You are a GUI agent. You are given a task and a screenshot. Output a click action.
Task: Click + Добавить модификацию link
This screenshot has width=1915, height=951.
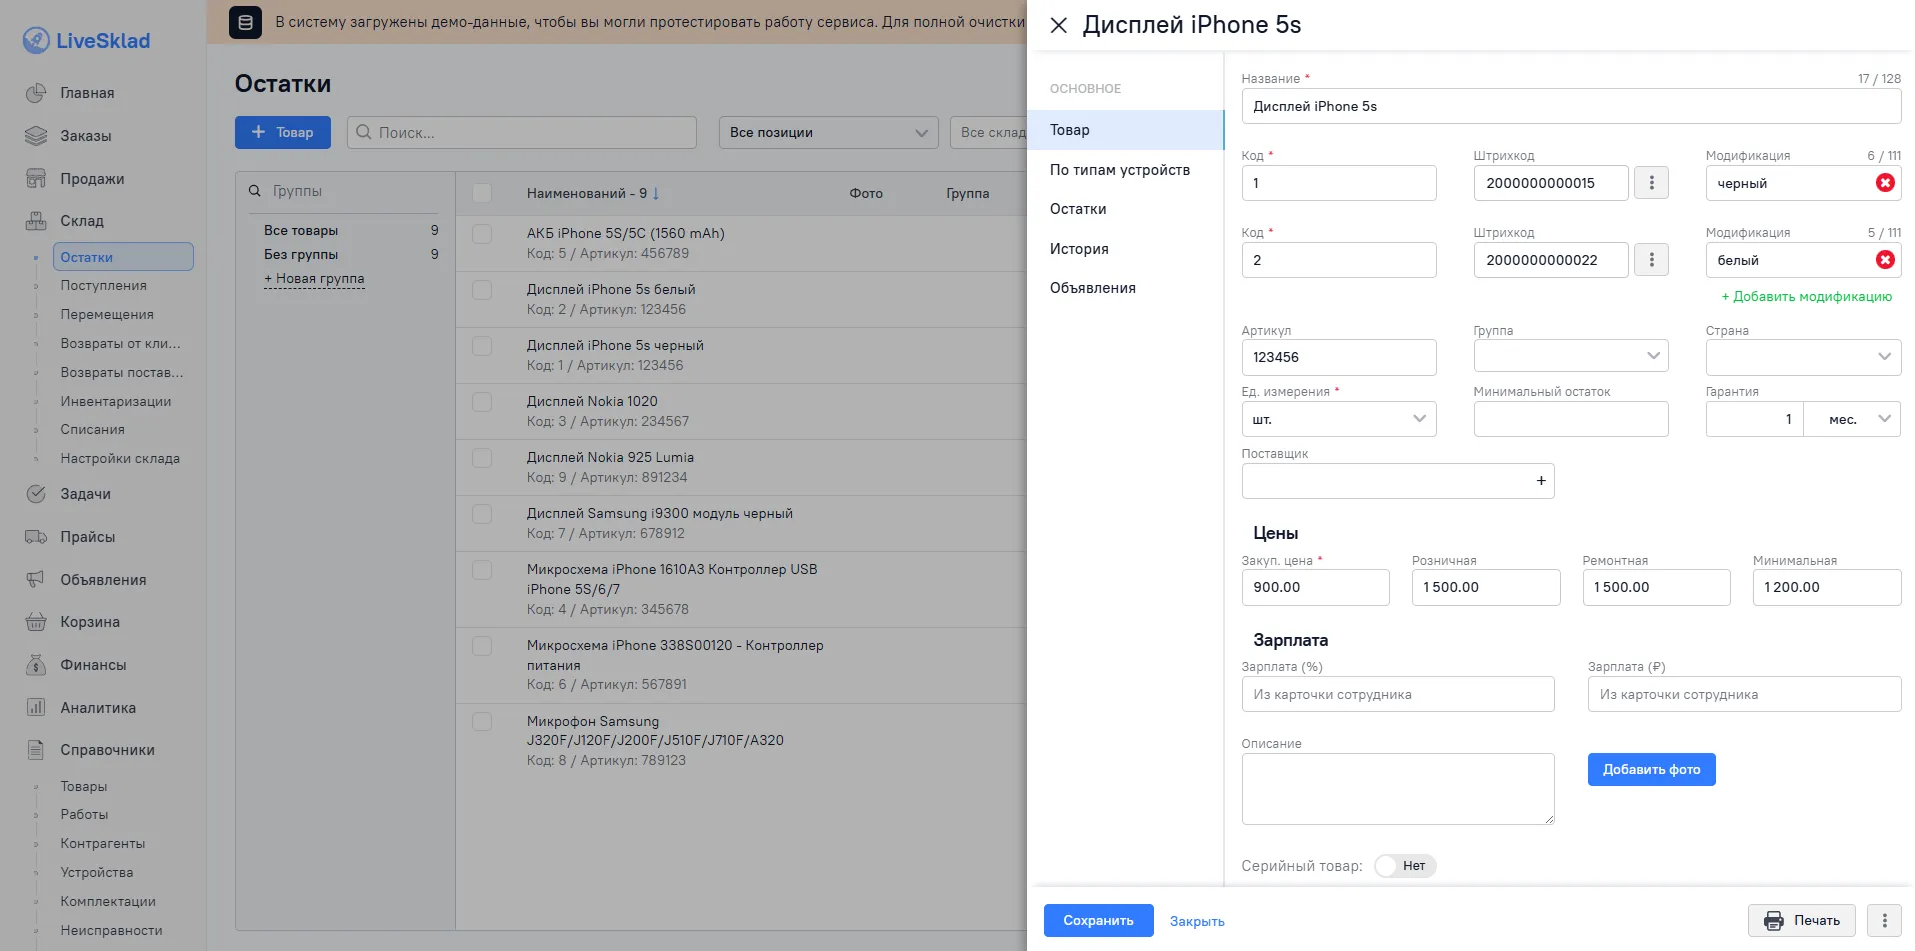click(x=1806, y=296)
